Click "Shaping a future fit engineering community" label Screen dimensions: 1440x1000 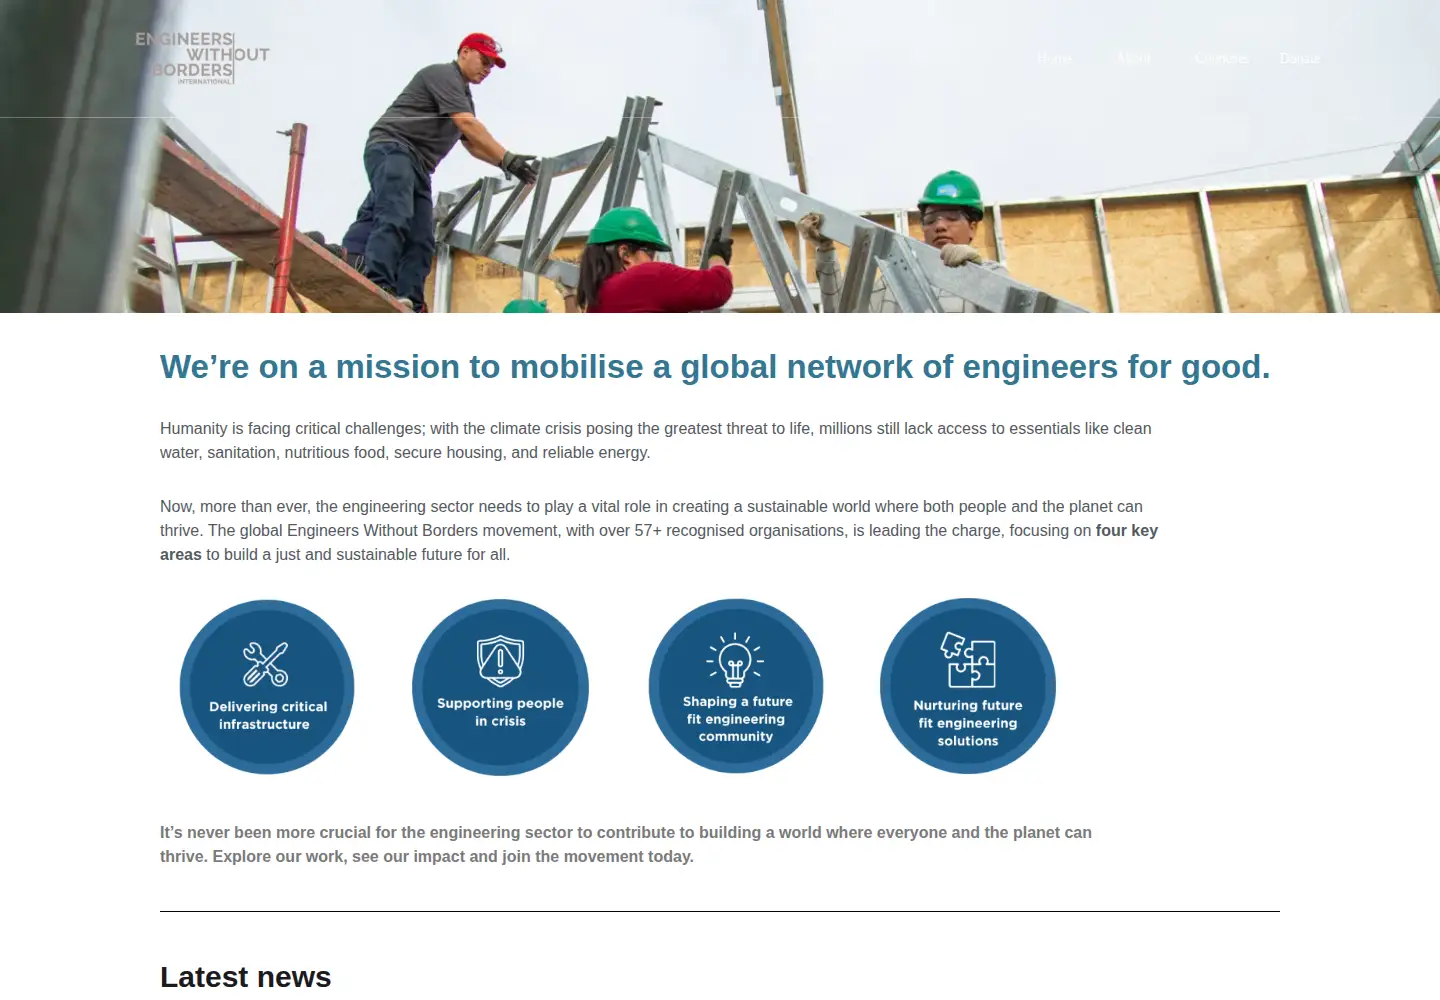[737, 719]
